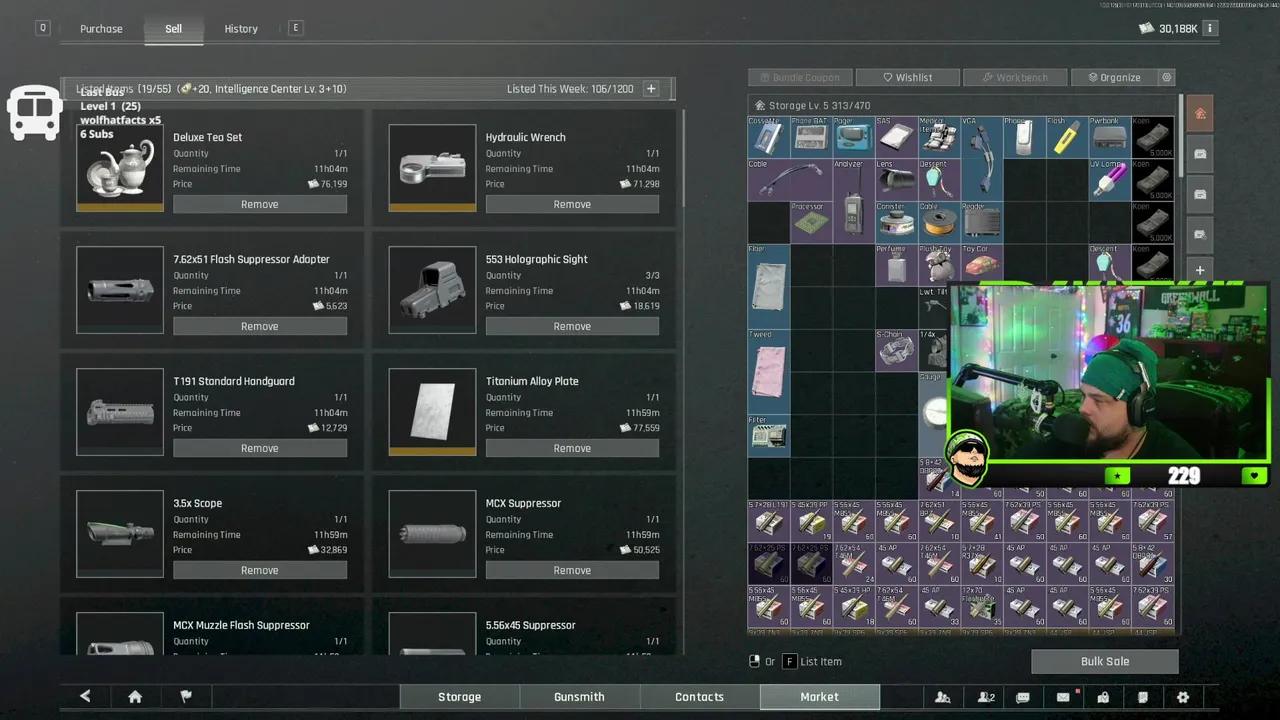Click the home icon in the bottom bar
The width and height of the screenshot is (1280, 720).
[x=135, y=697]
